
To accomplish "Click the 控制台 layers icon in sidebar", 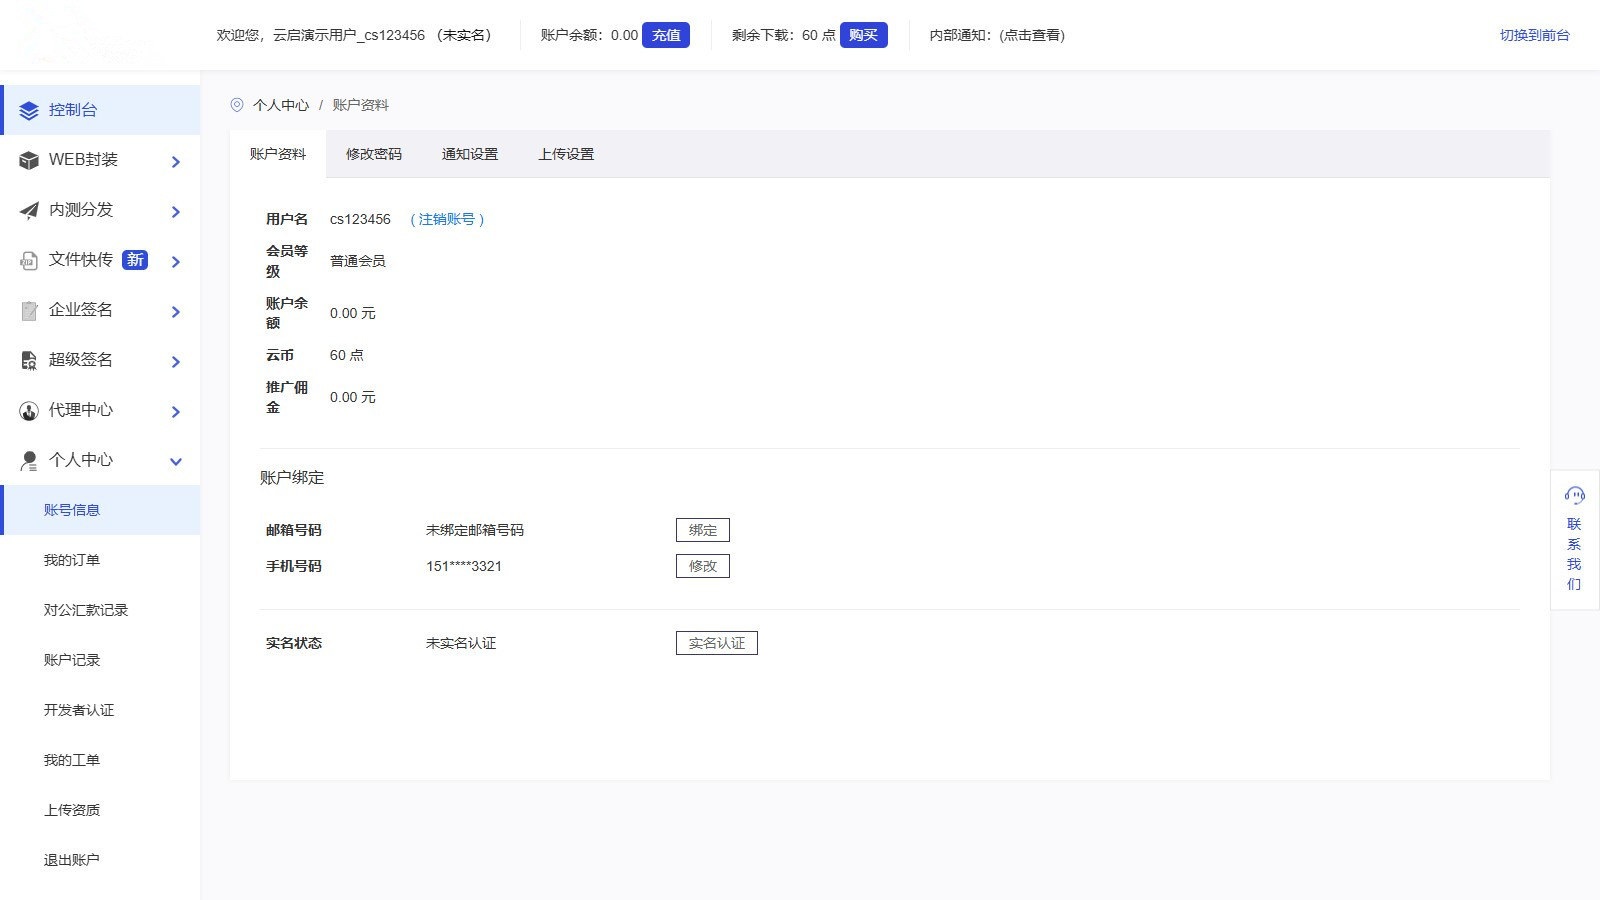I will pyautogui.click(x=29, y=111).
